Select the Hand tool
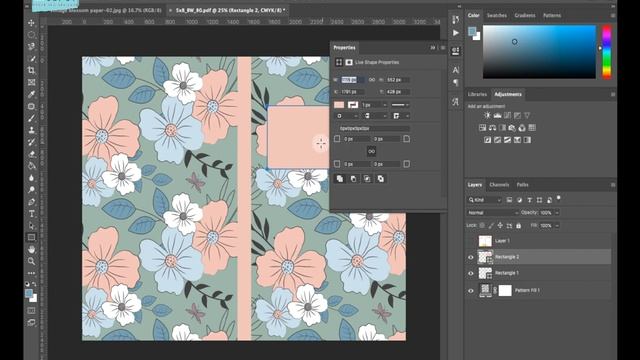Viewport: 640px width, 360px height. click(x=31, y=249)
